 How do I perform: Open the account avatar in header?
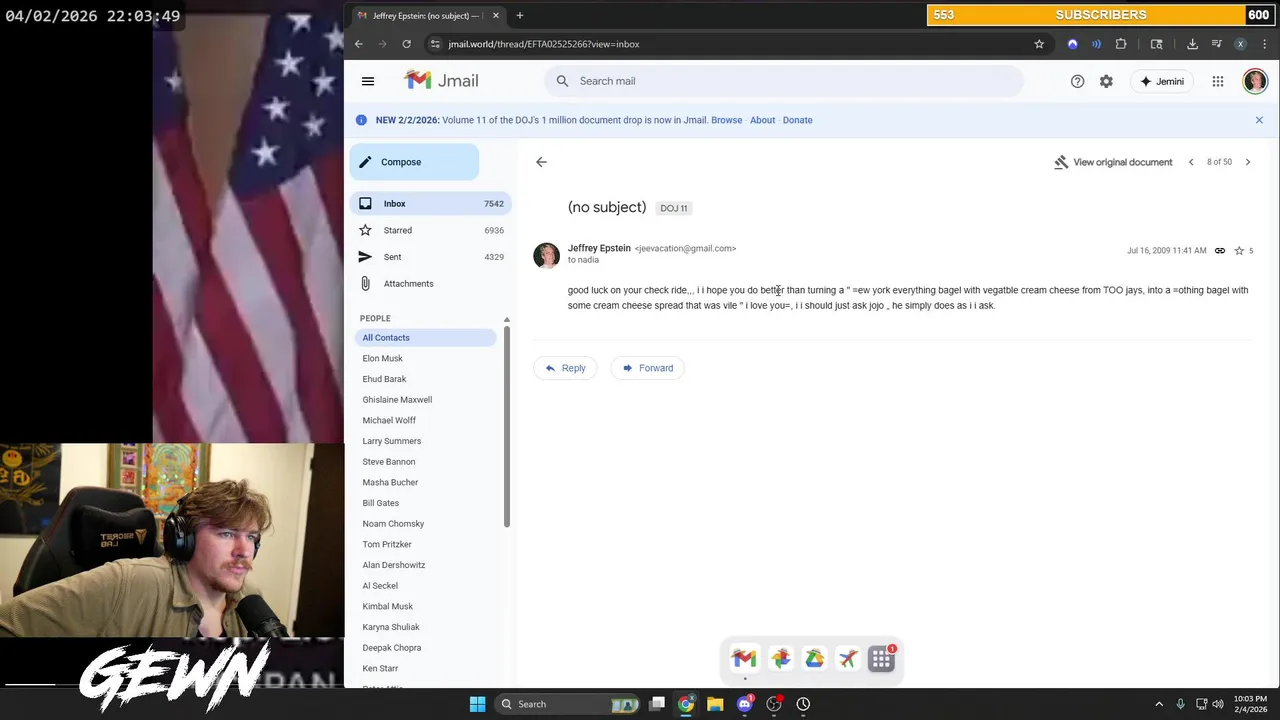pos(1255,81)
